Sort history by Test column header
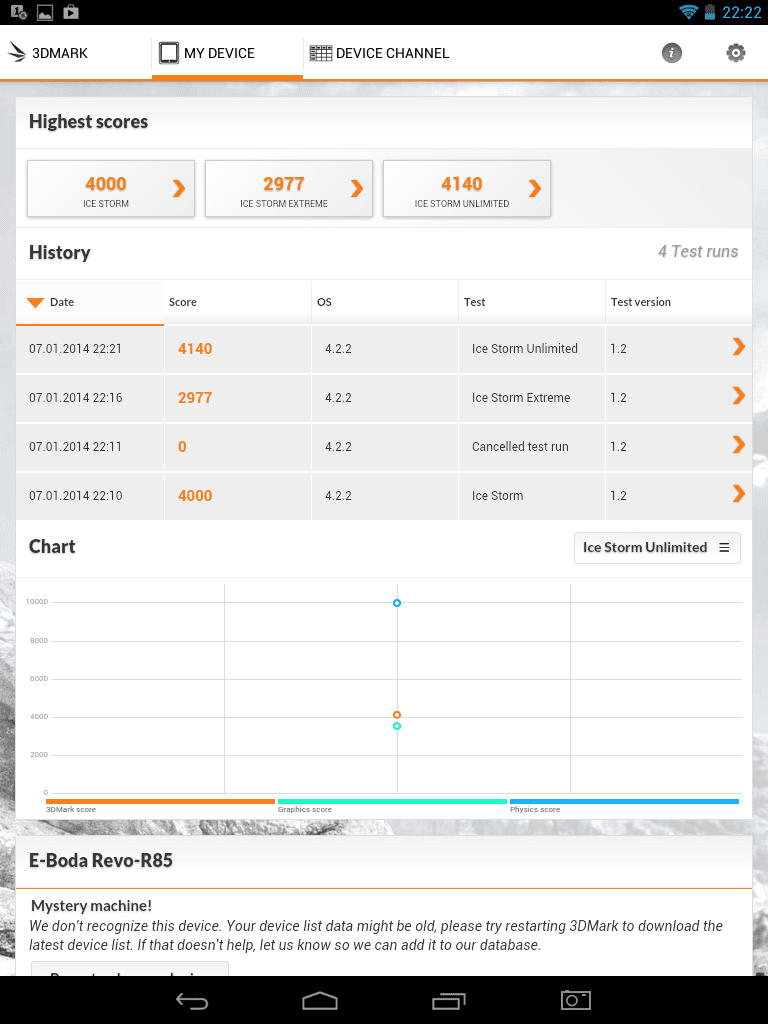The image size is (768, 1024). click(532, 302)
